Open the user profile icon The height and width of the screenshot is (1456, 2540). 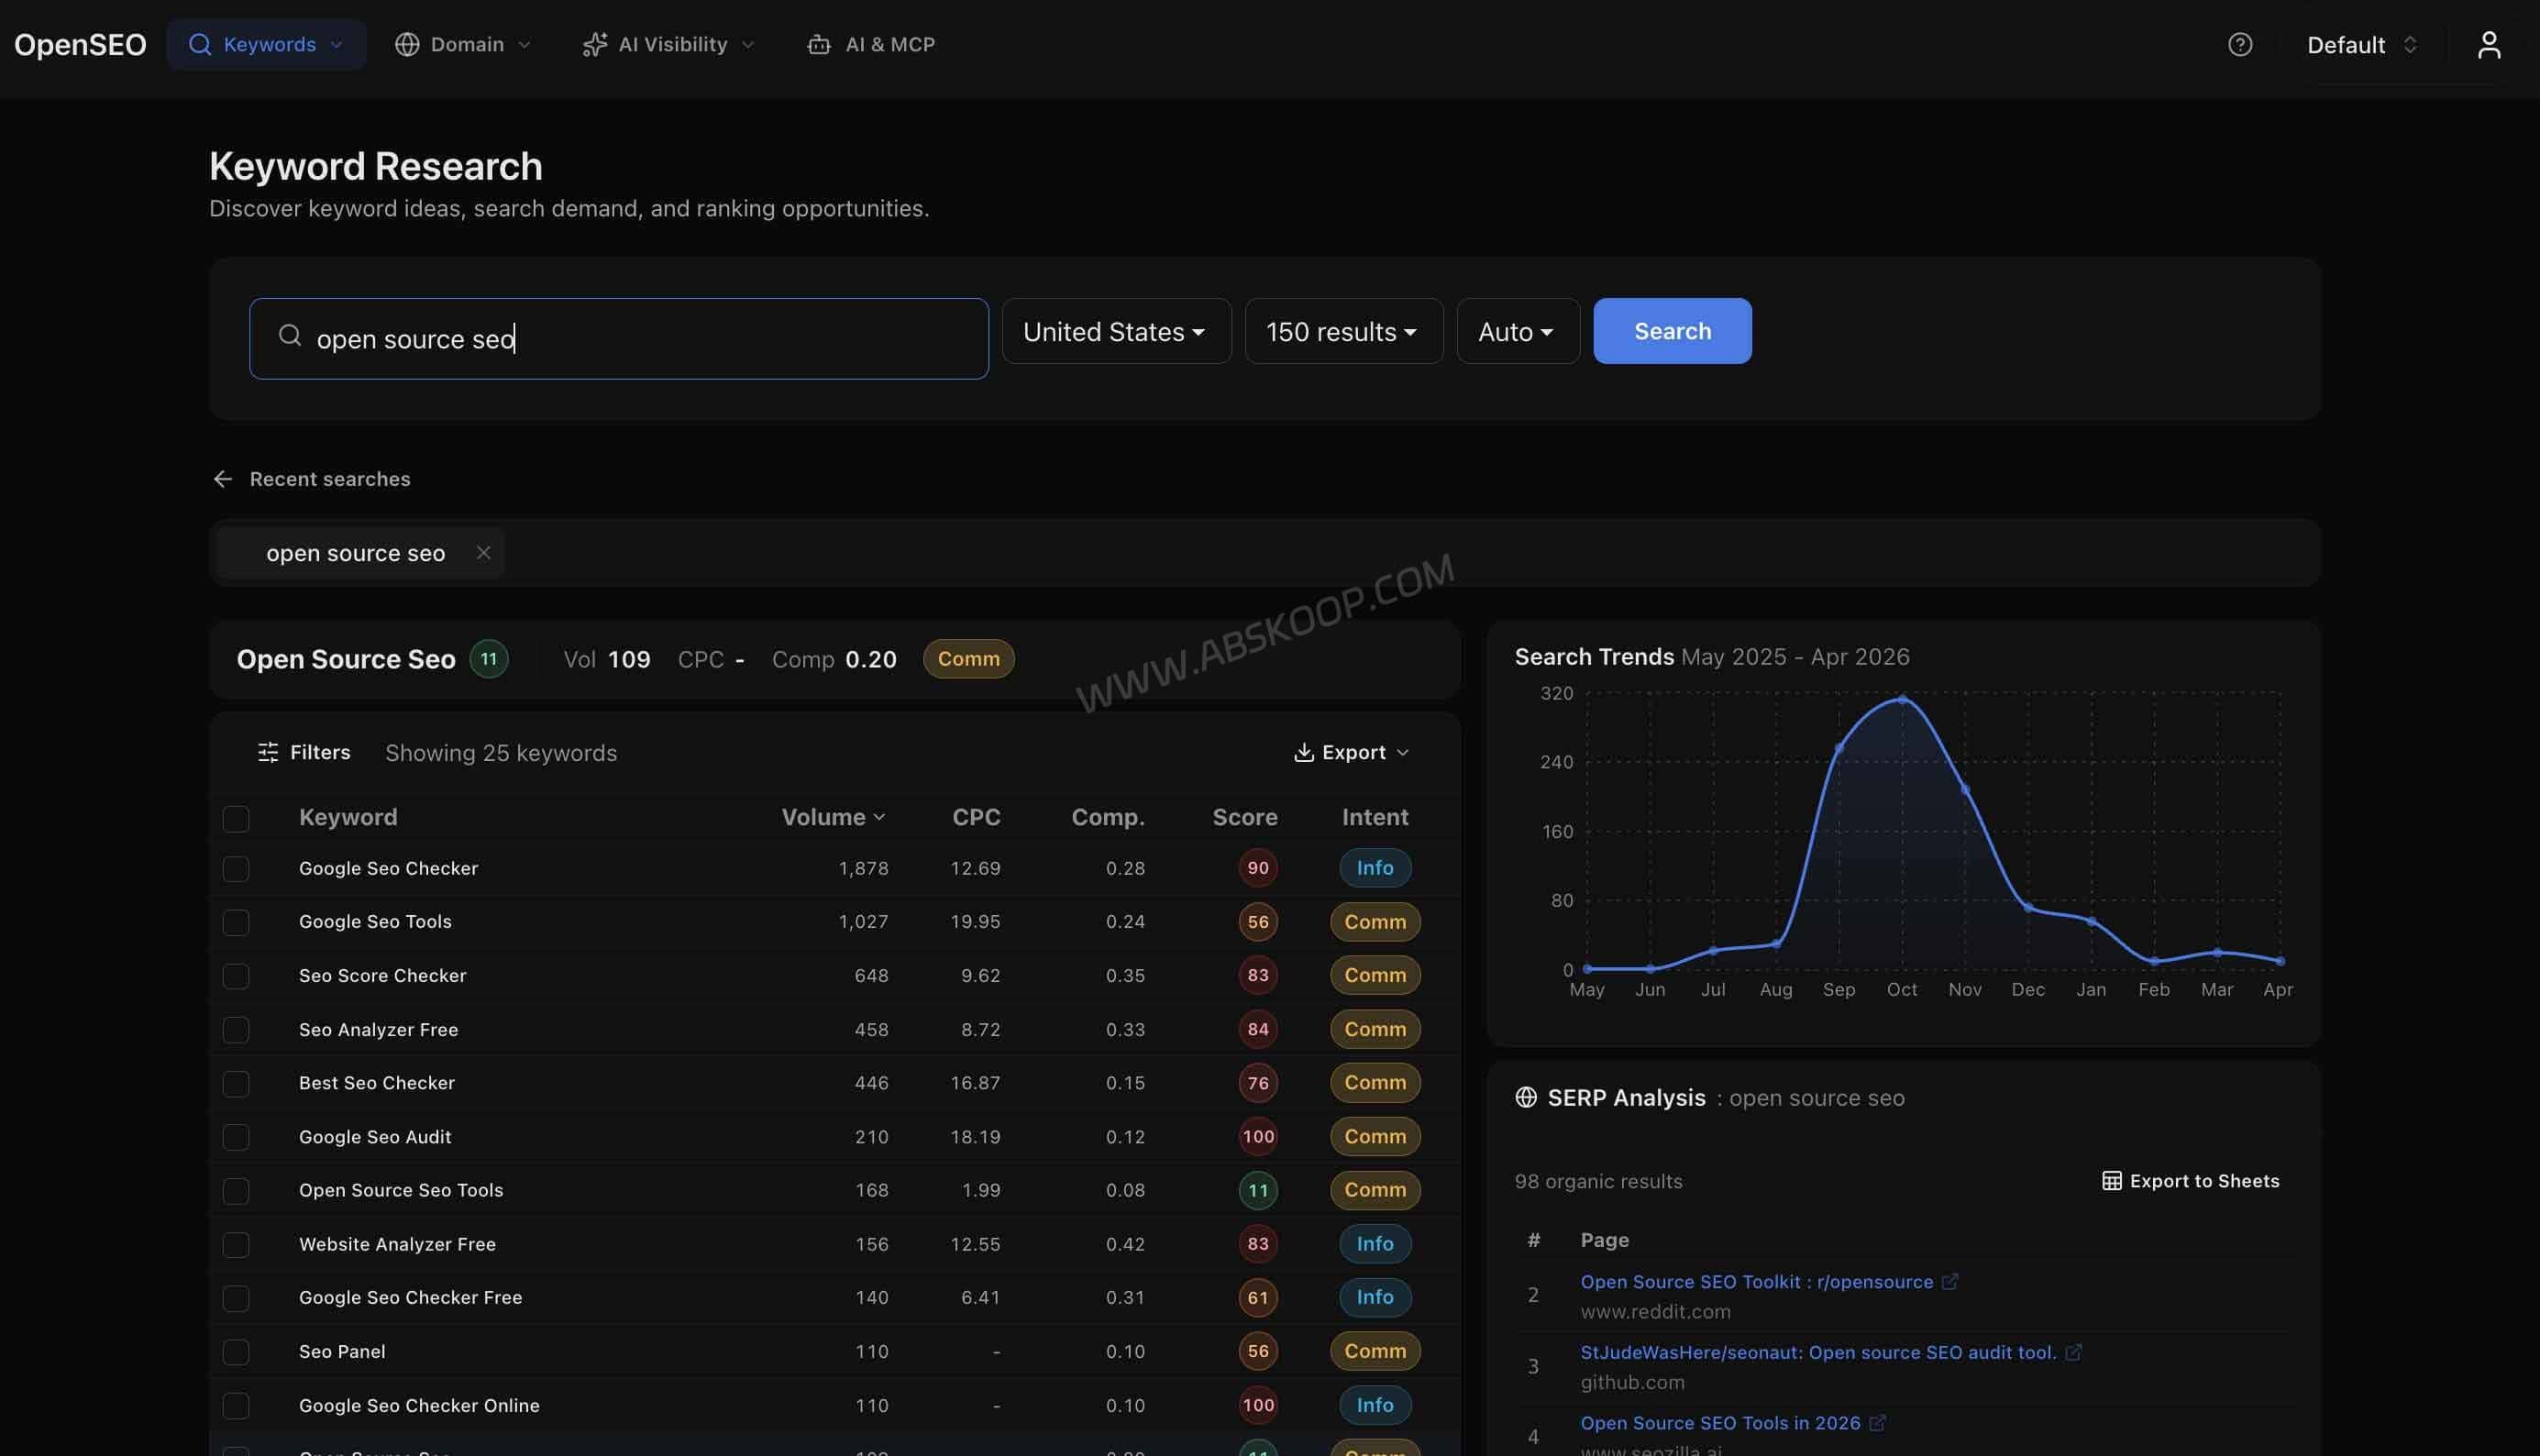2489,44
